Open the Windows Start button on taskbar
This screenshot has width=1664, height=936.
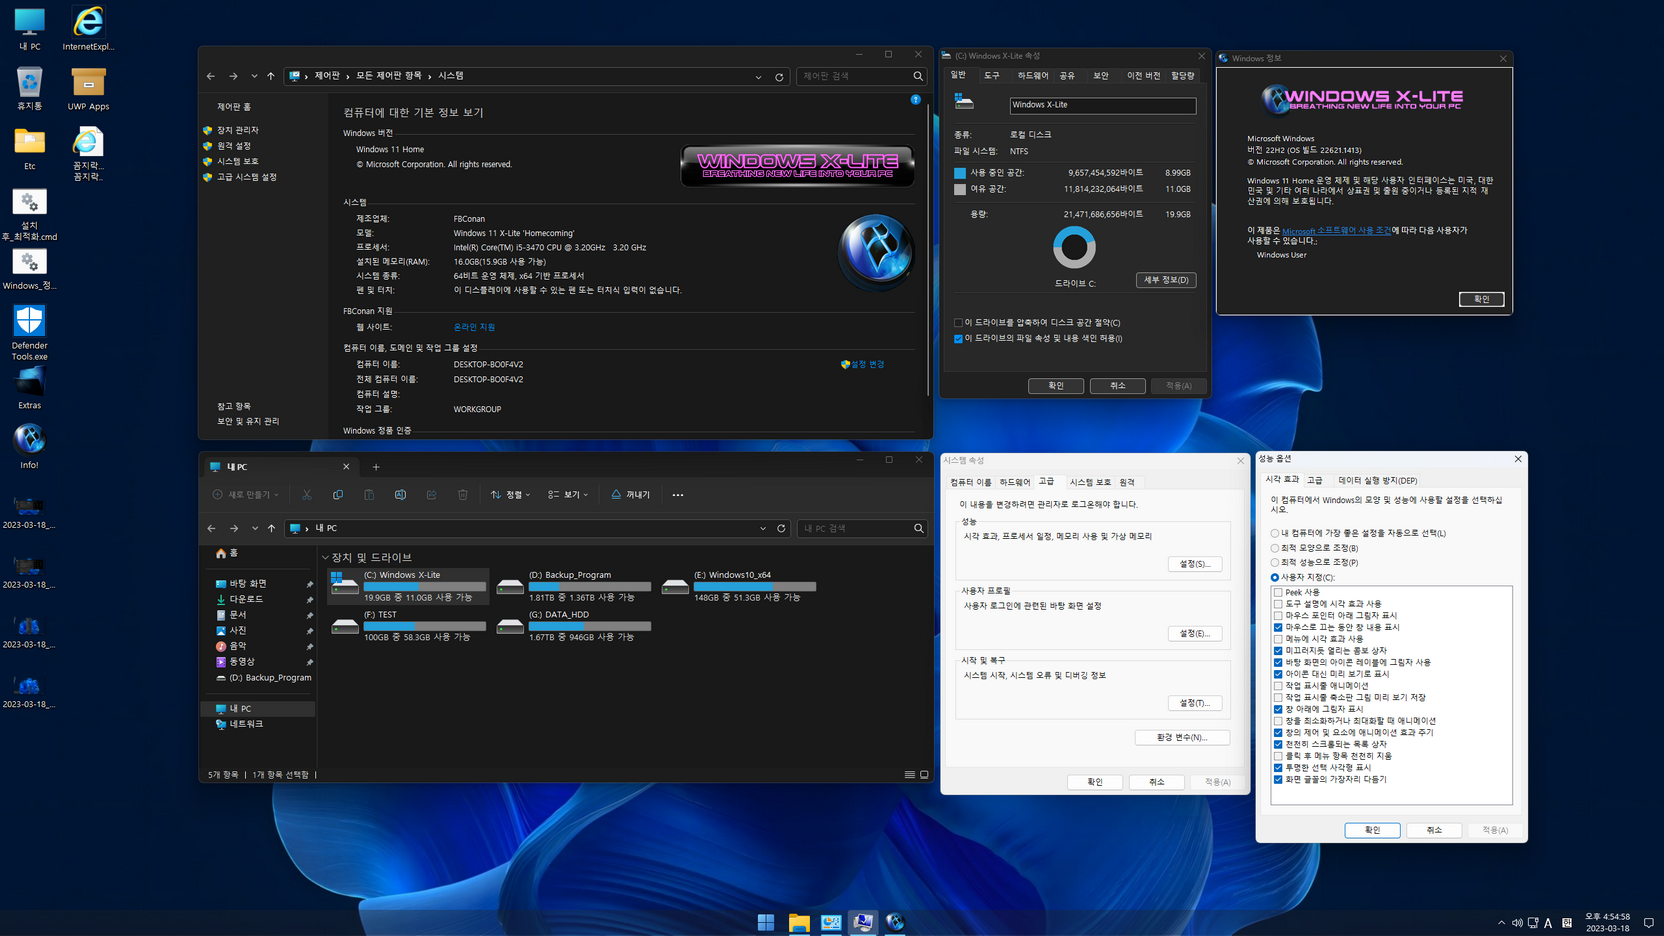click(x=766, y=922)
